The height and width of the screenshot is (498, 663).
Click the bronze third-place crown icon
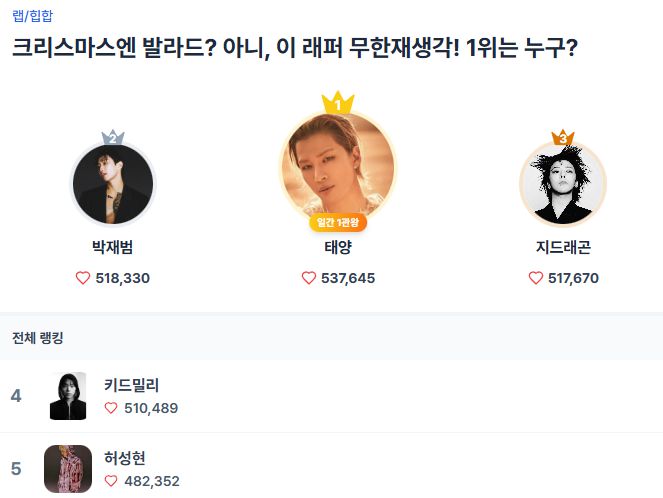pos(563,137)
